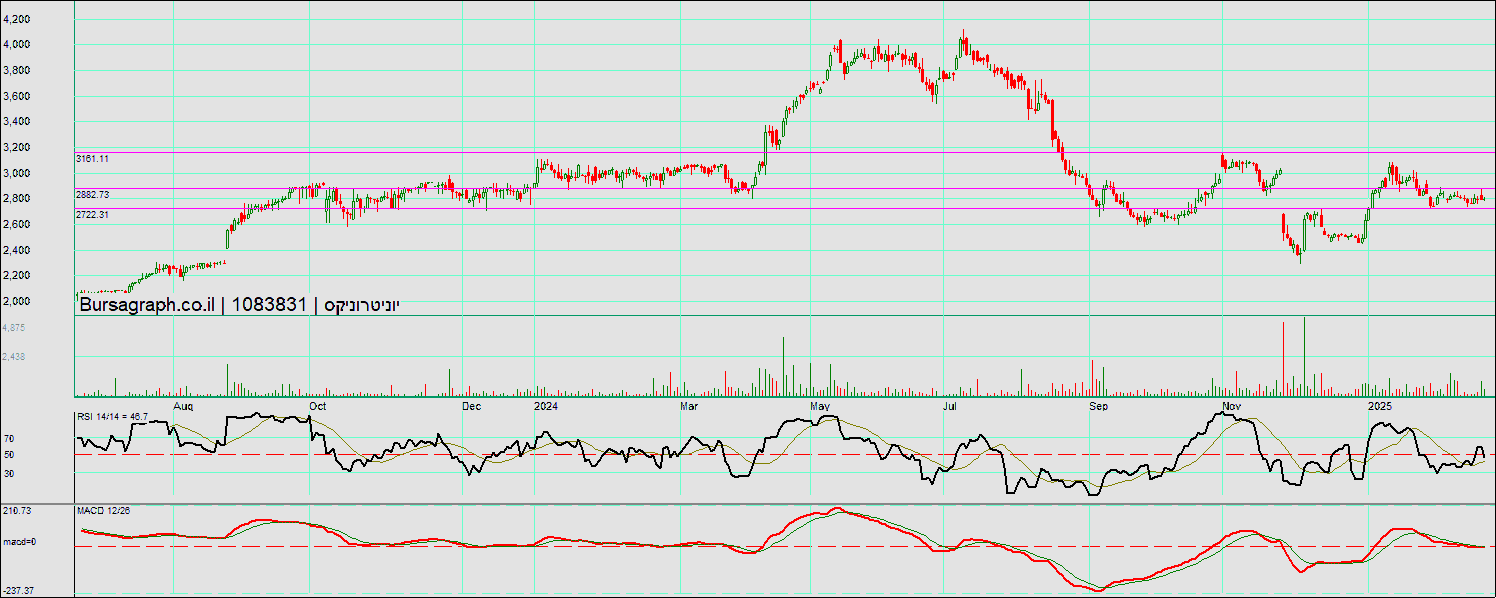
Task: Click the 2025 year marker on time axis
Action: tap(1380, 407)
